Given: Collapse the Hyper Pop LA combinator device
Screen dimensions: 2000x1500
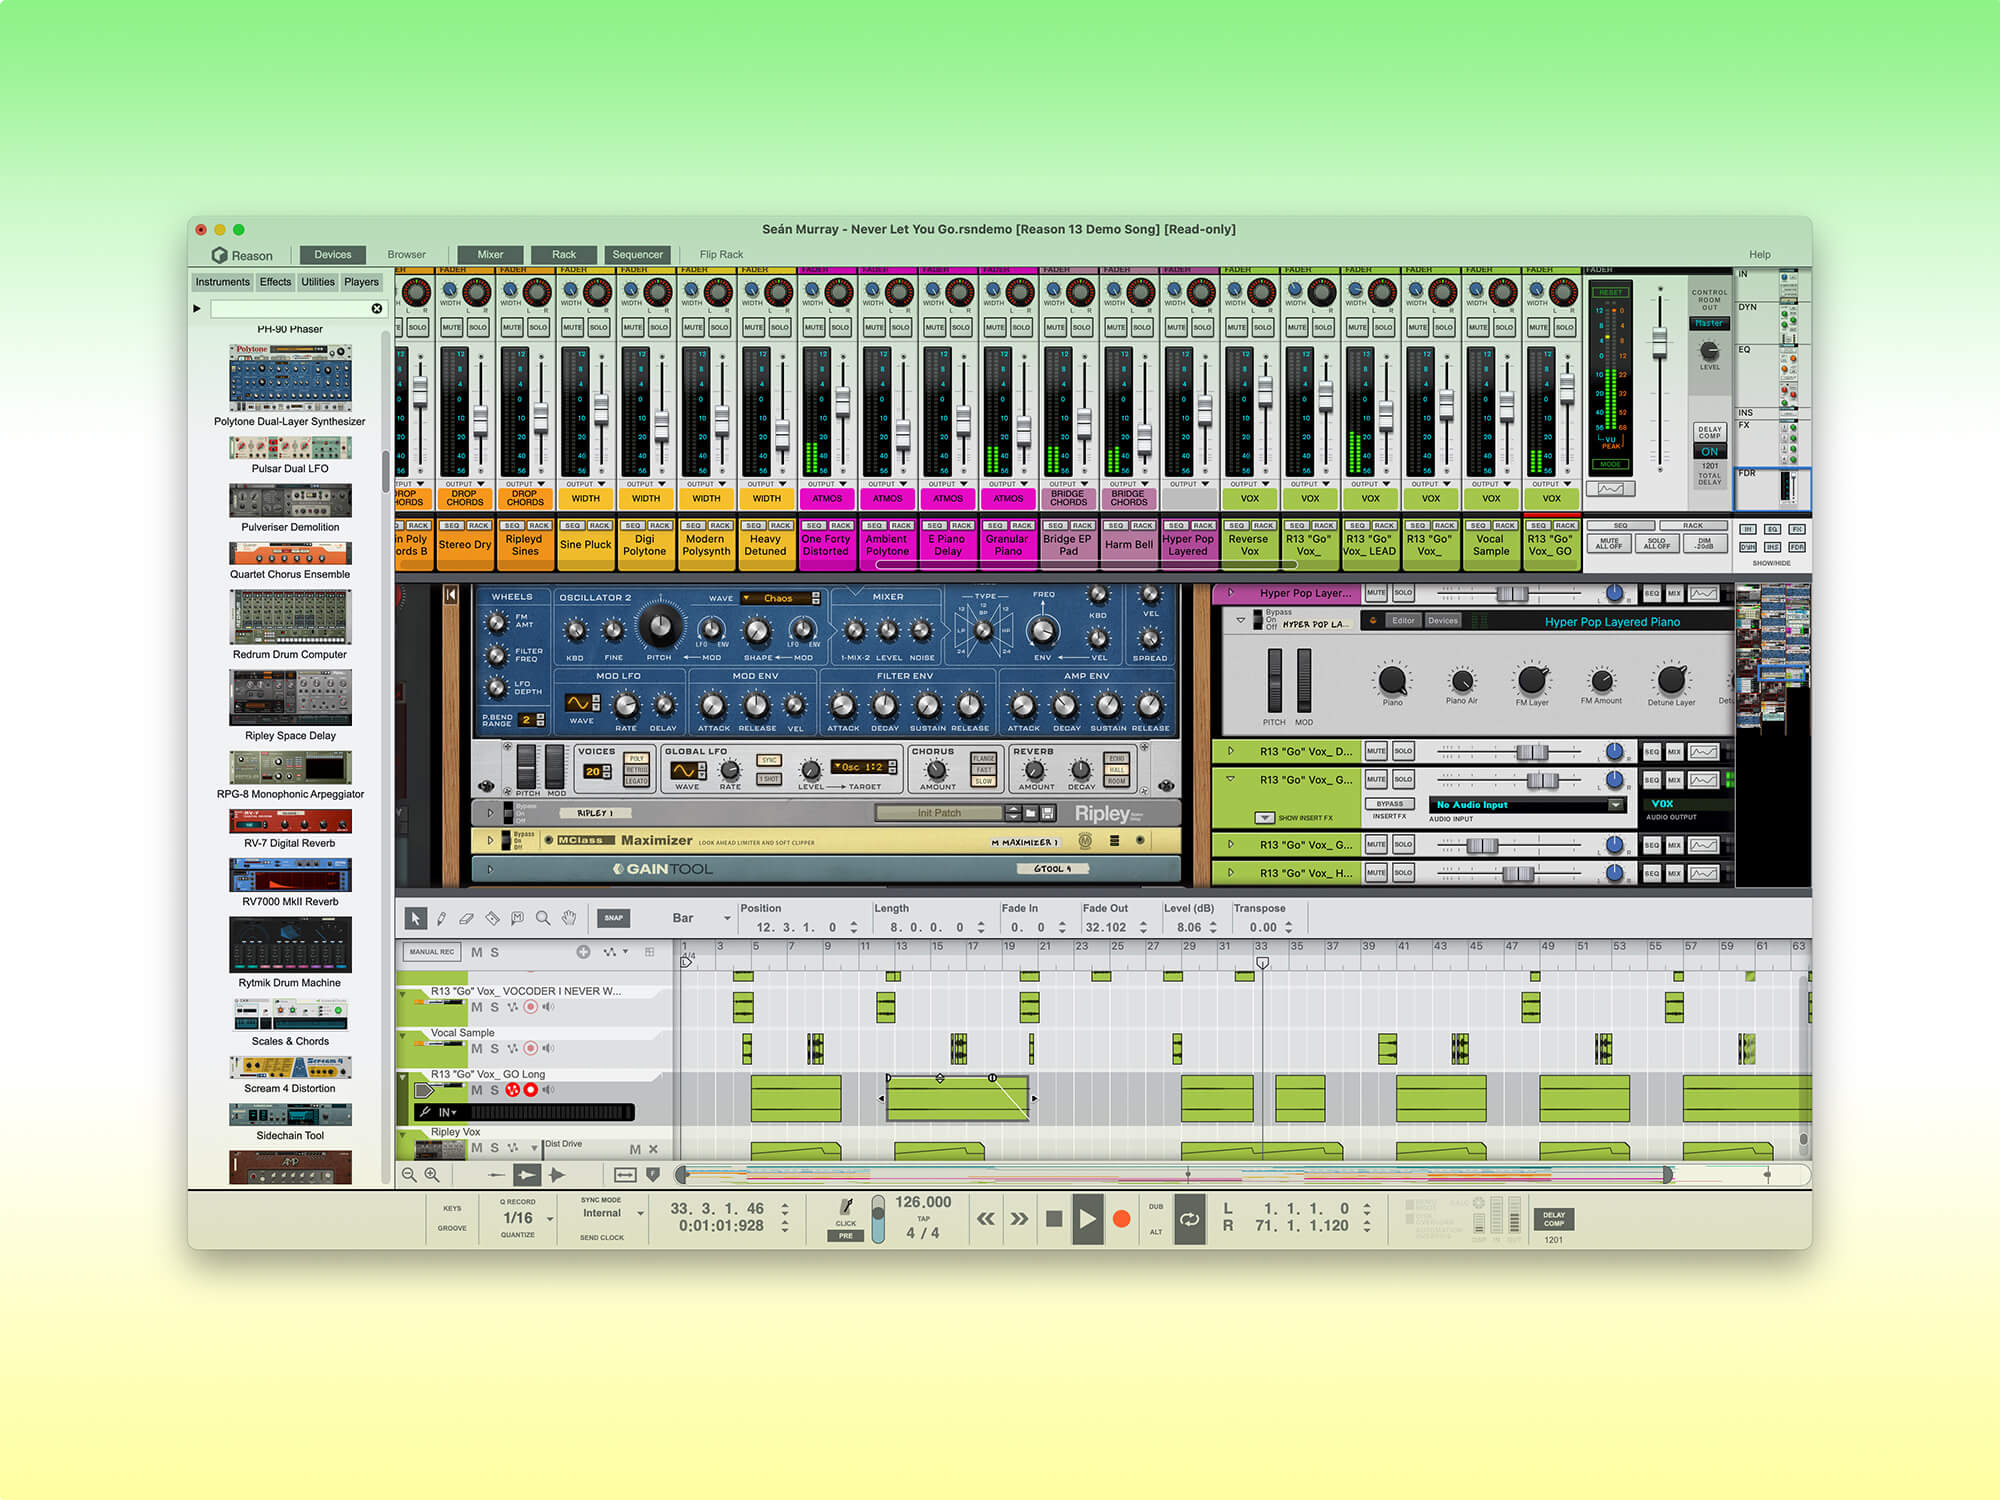Looking at the screenshot, I should (1241, 621).
